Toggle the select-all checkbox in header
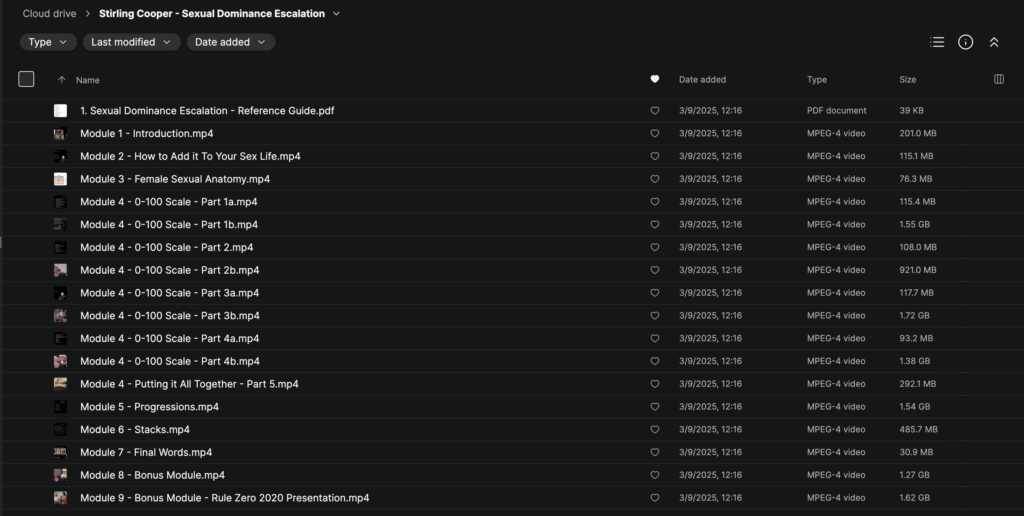 [26, 79]
